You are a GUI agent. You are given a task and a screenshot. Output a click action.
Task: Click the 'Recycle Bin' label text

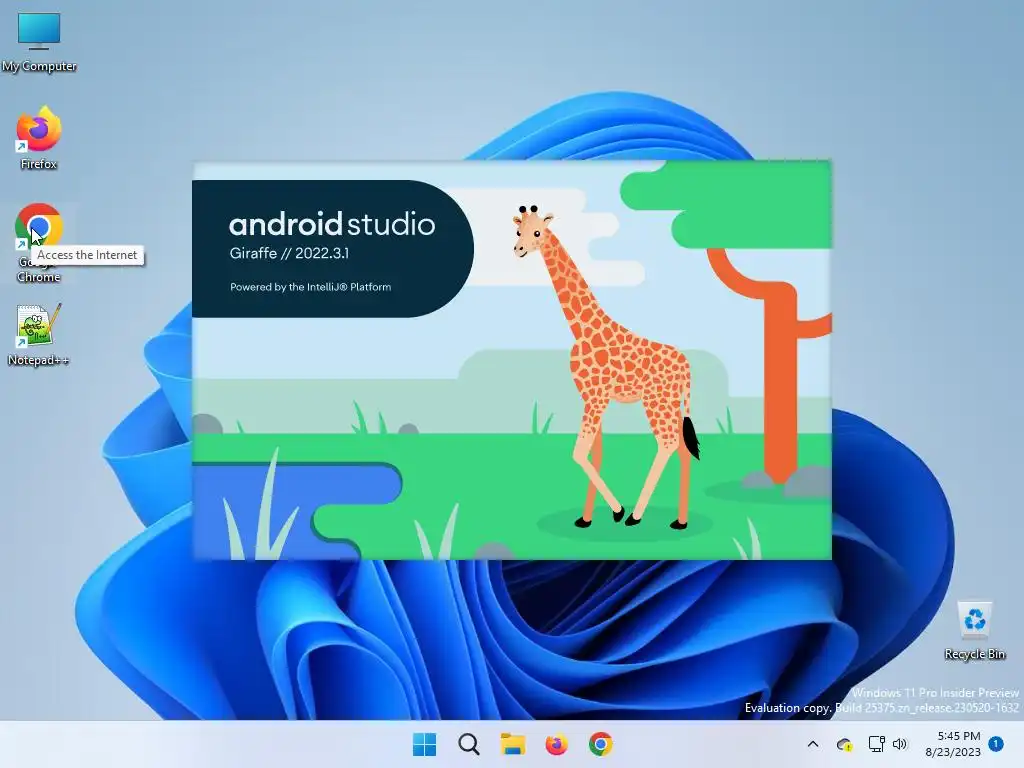[x=974, y=654]
